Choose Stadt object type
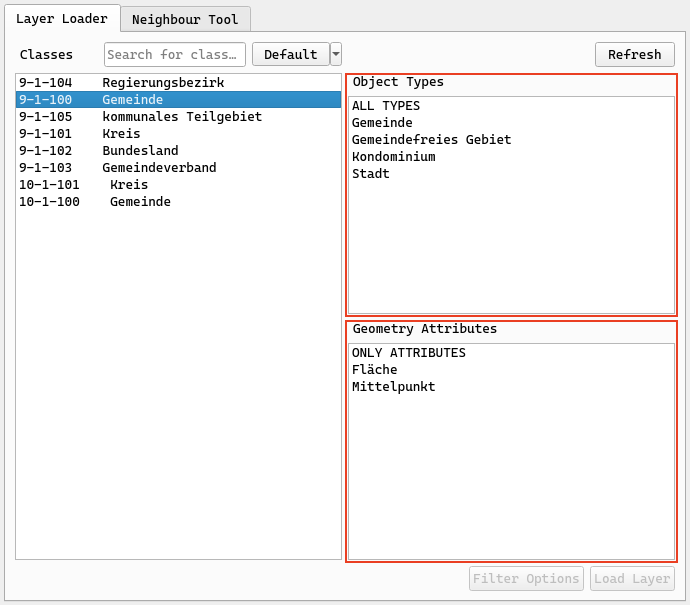This screenshot has width=690, height=605. pyautogui.click(x=511, y=174)
